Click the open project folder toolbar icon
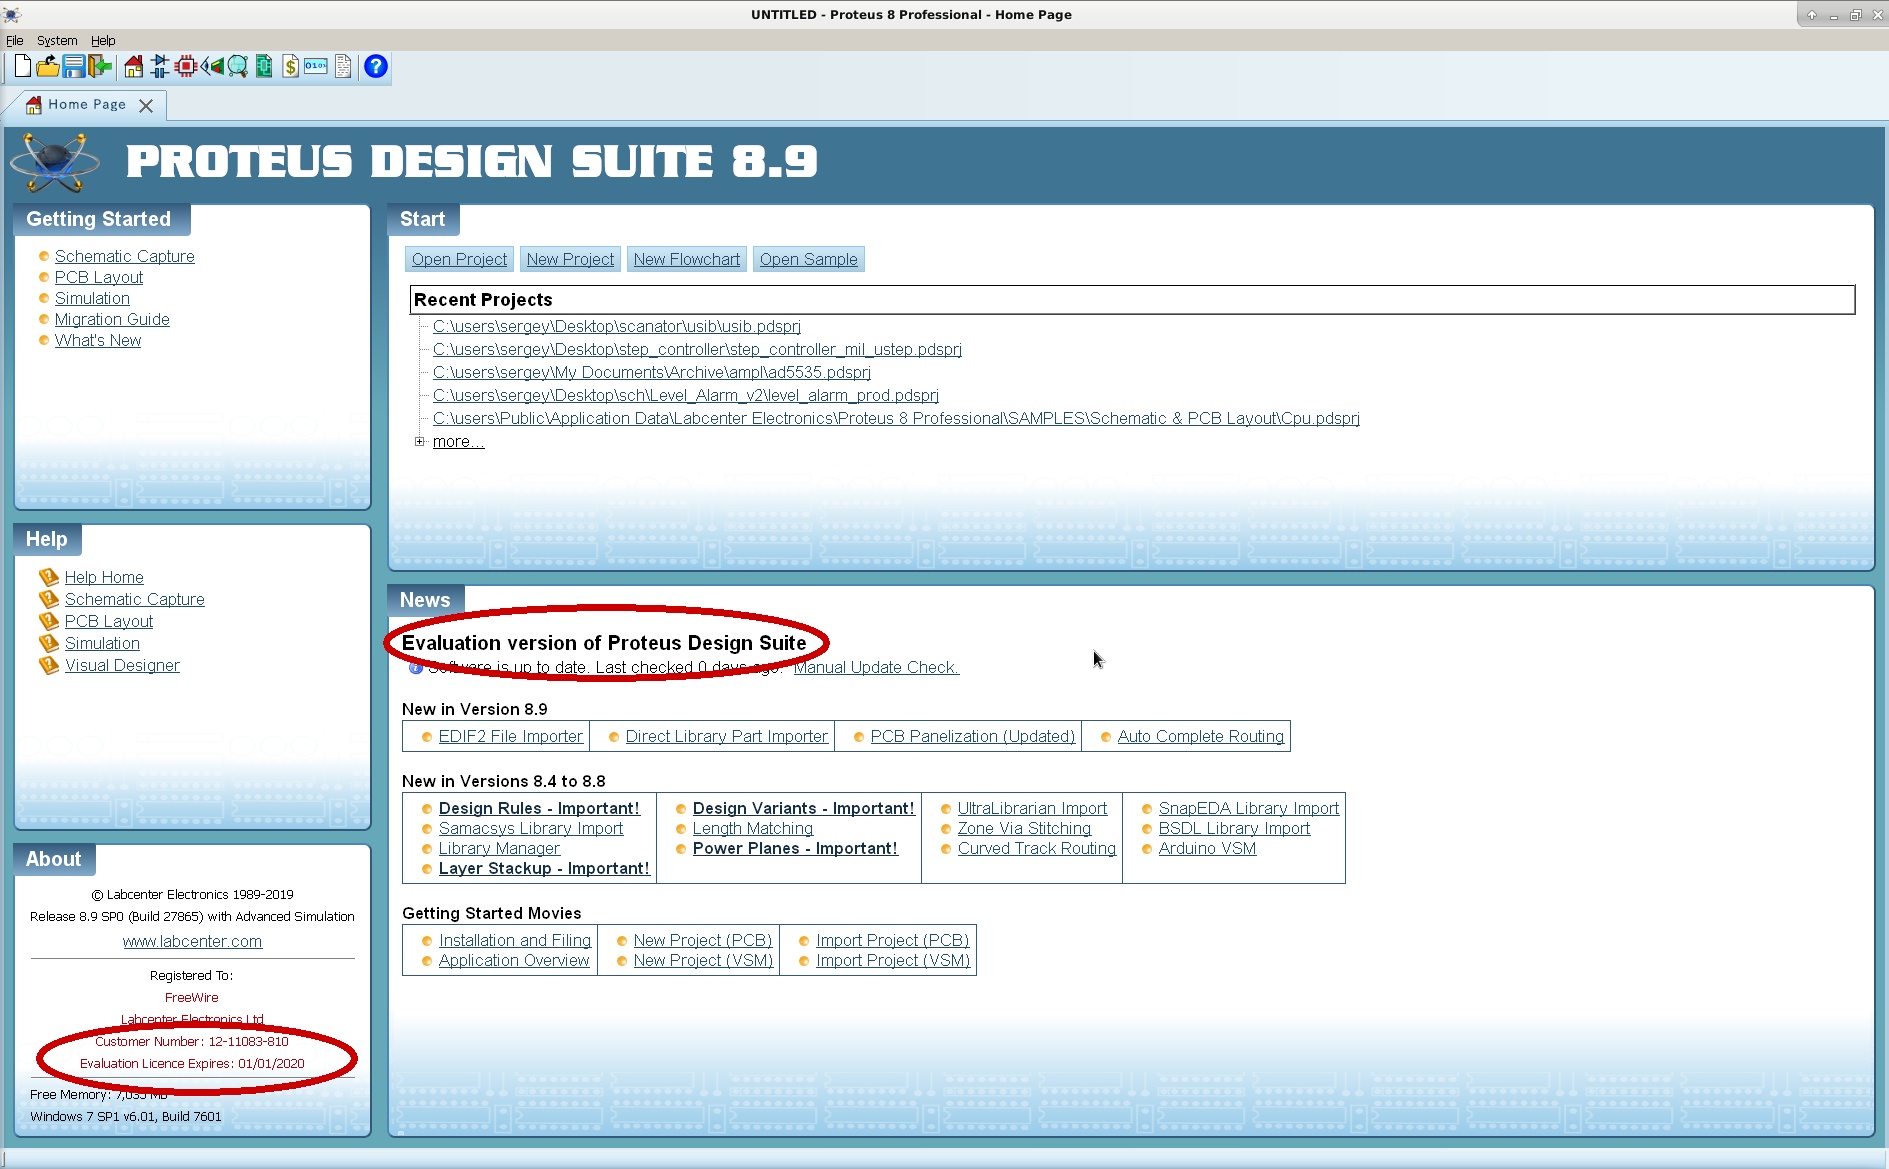 click(47, 66)
